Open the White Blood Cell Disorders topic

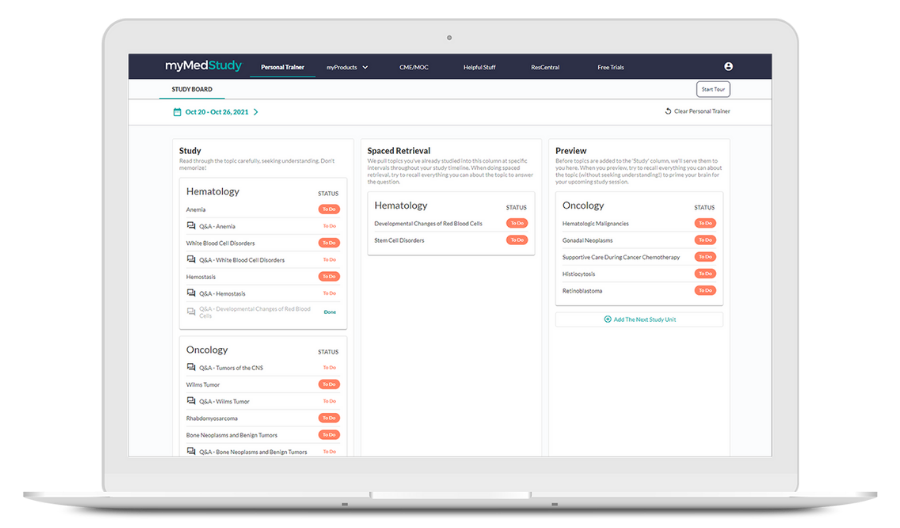pos(220,243)
